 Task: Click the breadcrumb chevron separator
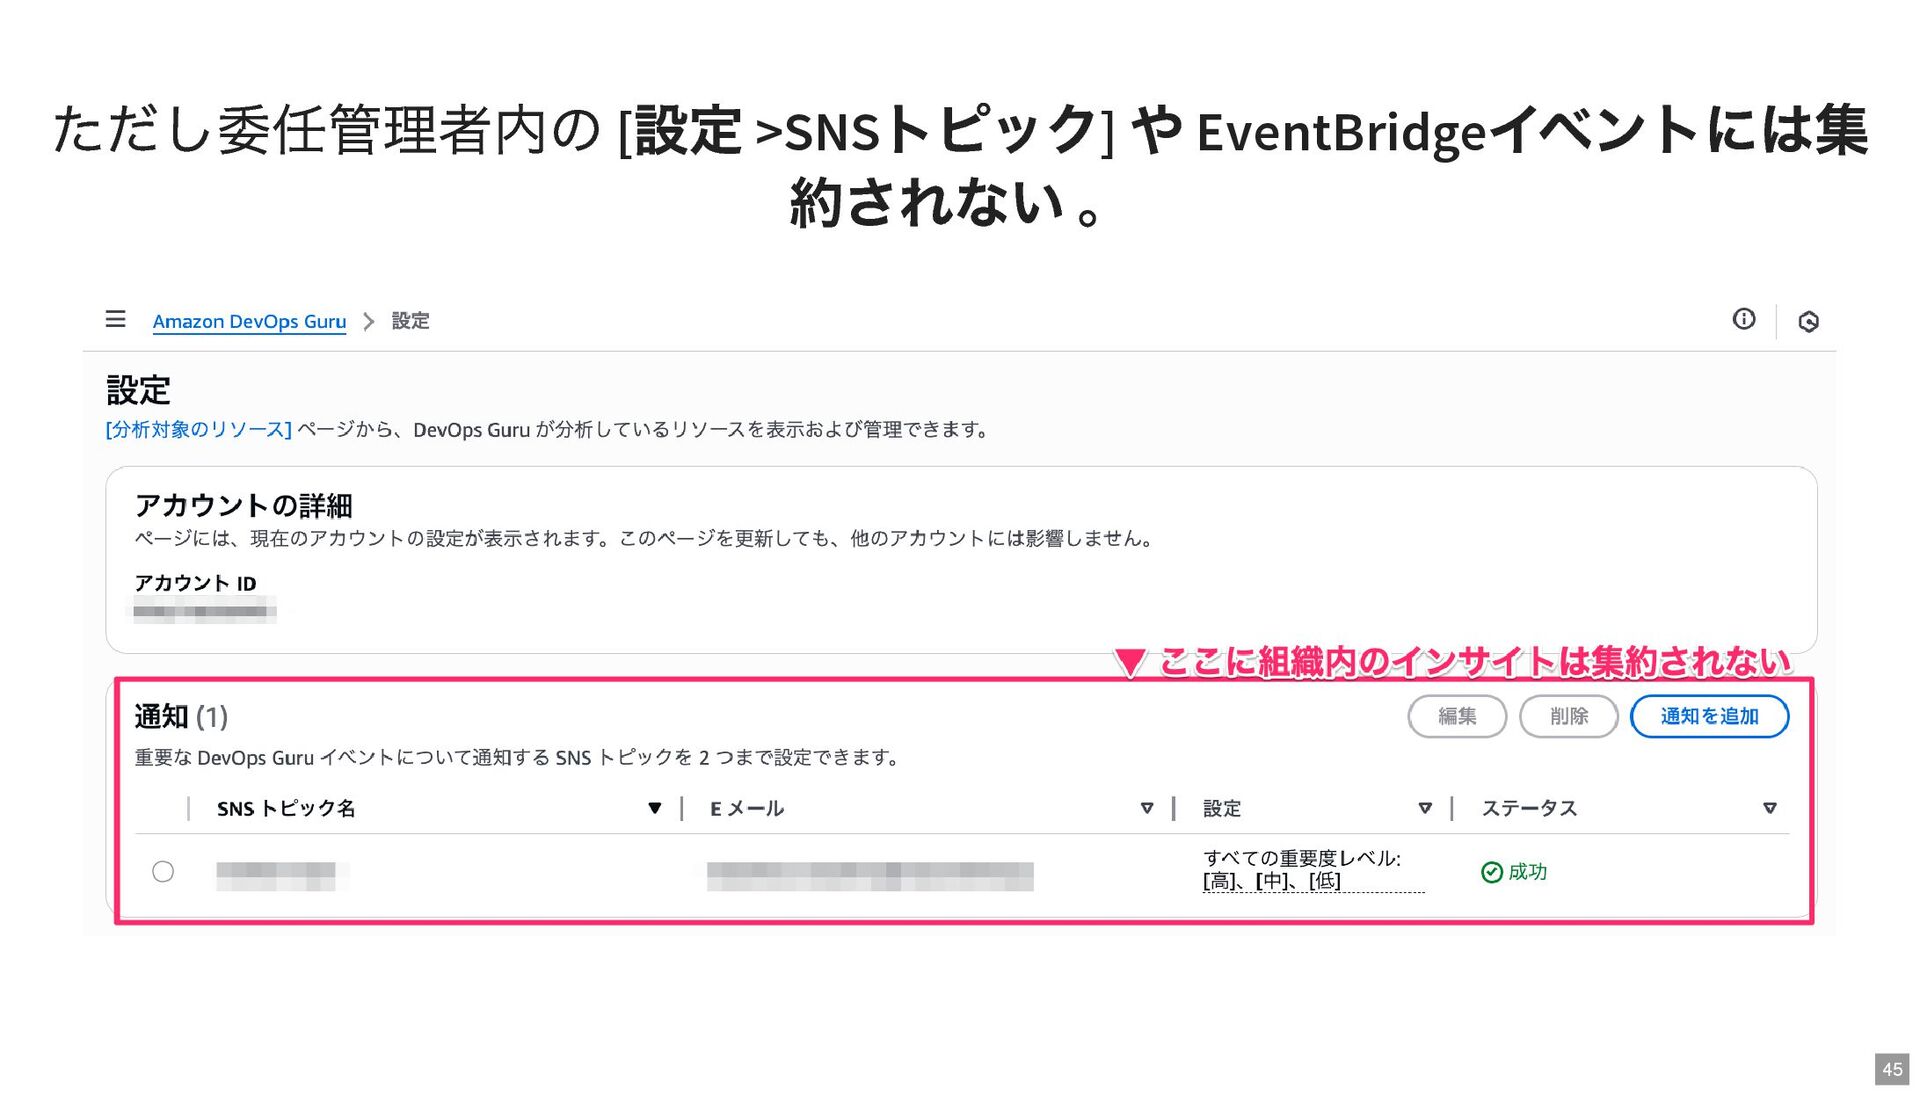point(369,321)
